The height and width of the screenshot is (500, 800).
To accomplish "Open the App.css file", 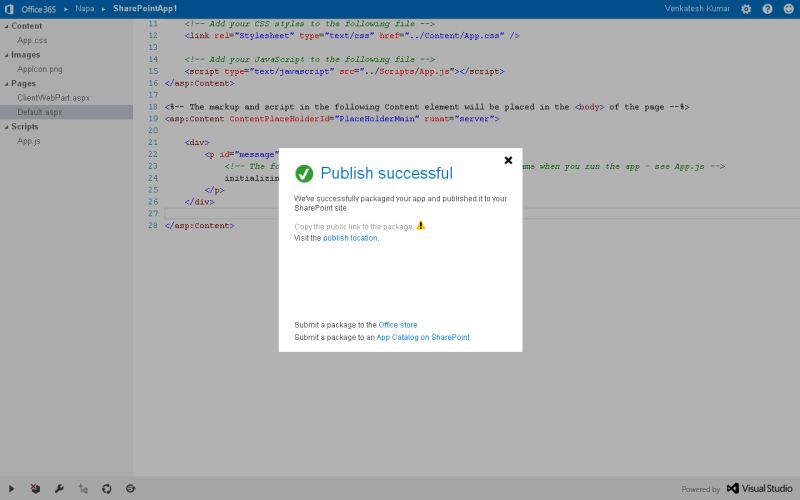I will (32, 40).
